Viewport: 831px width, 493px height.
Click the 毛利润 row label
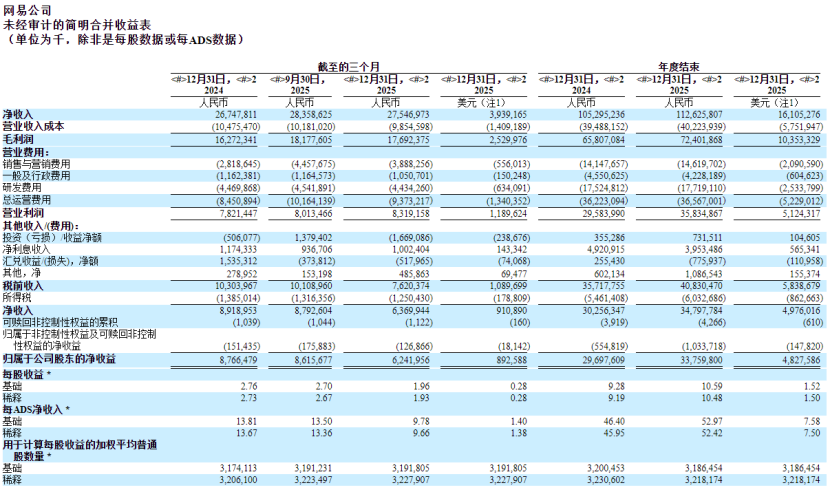(x=17, y=139)
